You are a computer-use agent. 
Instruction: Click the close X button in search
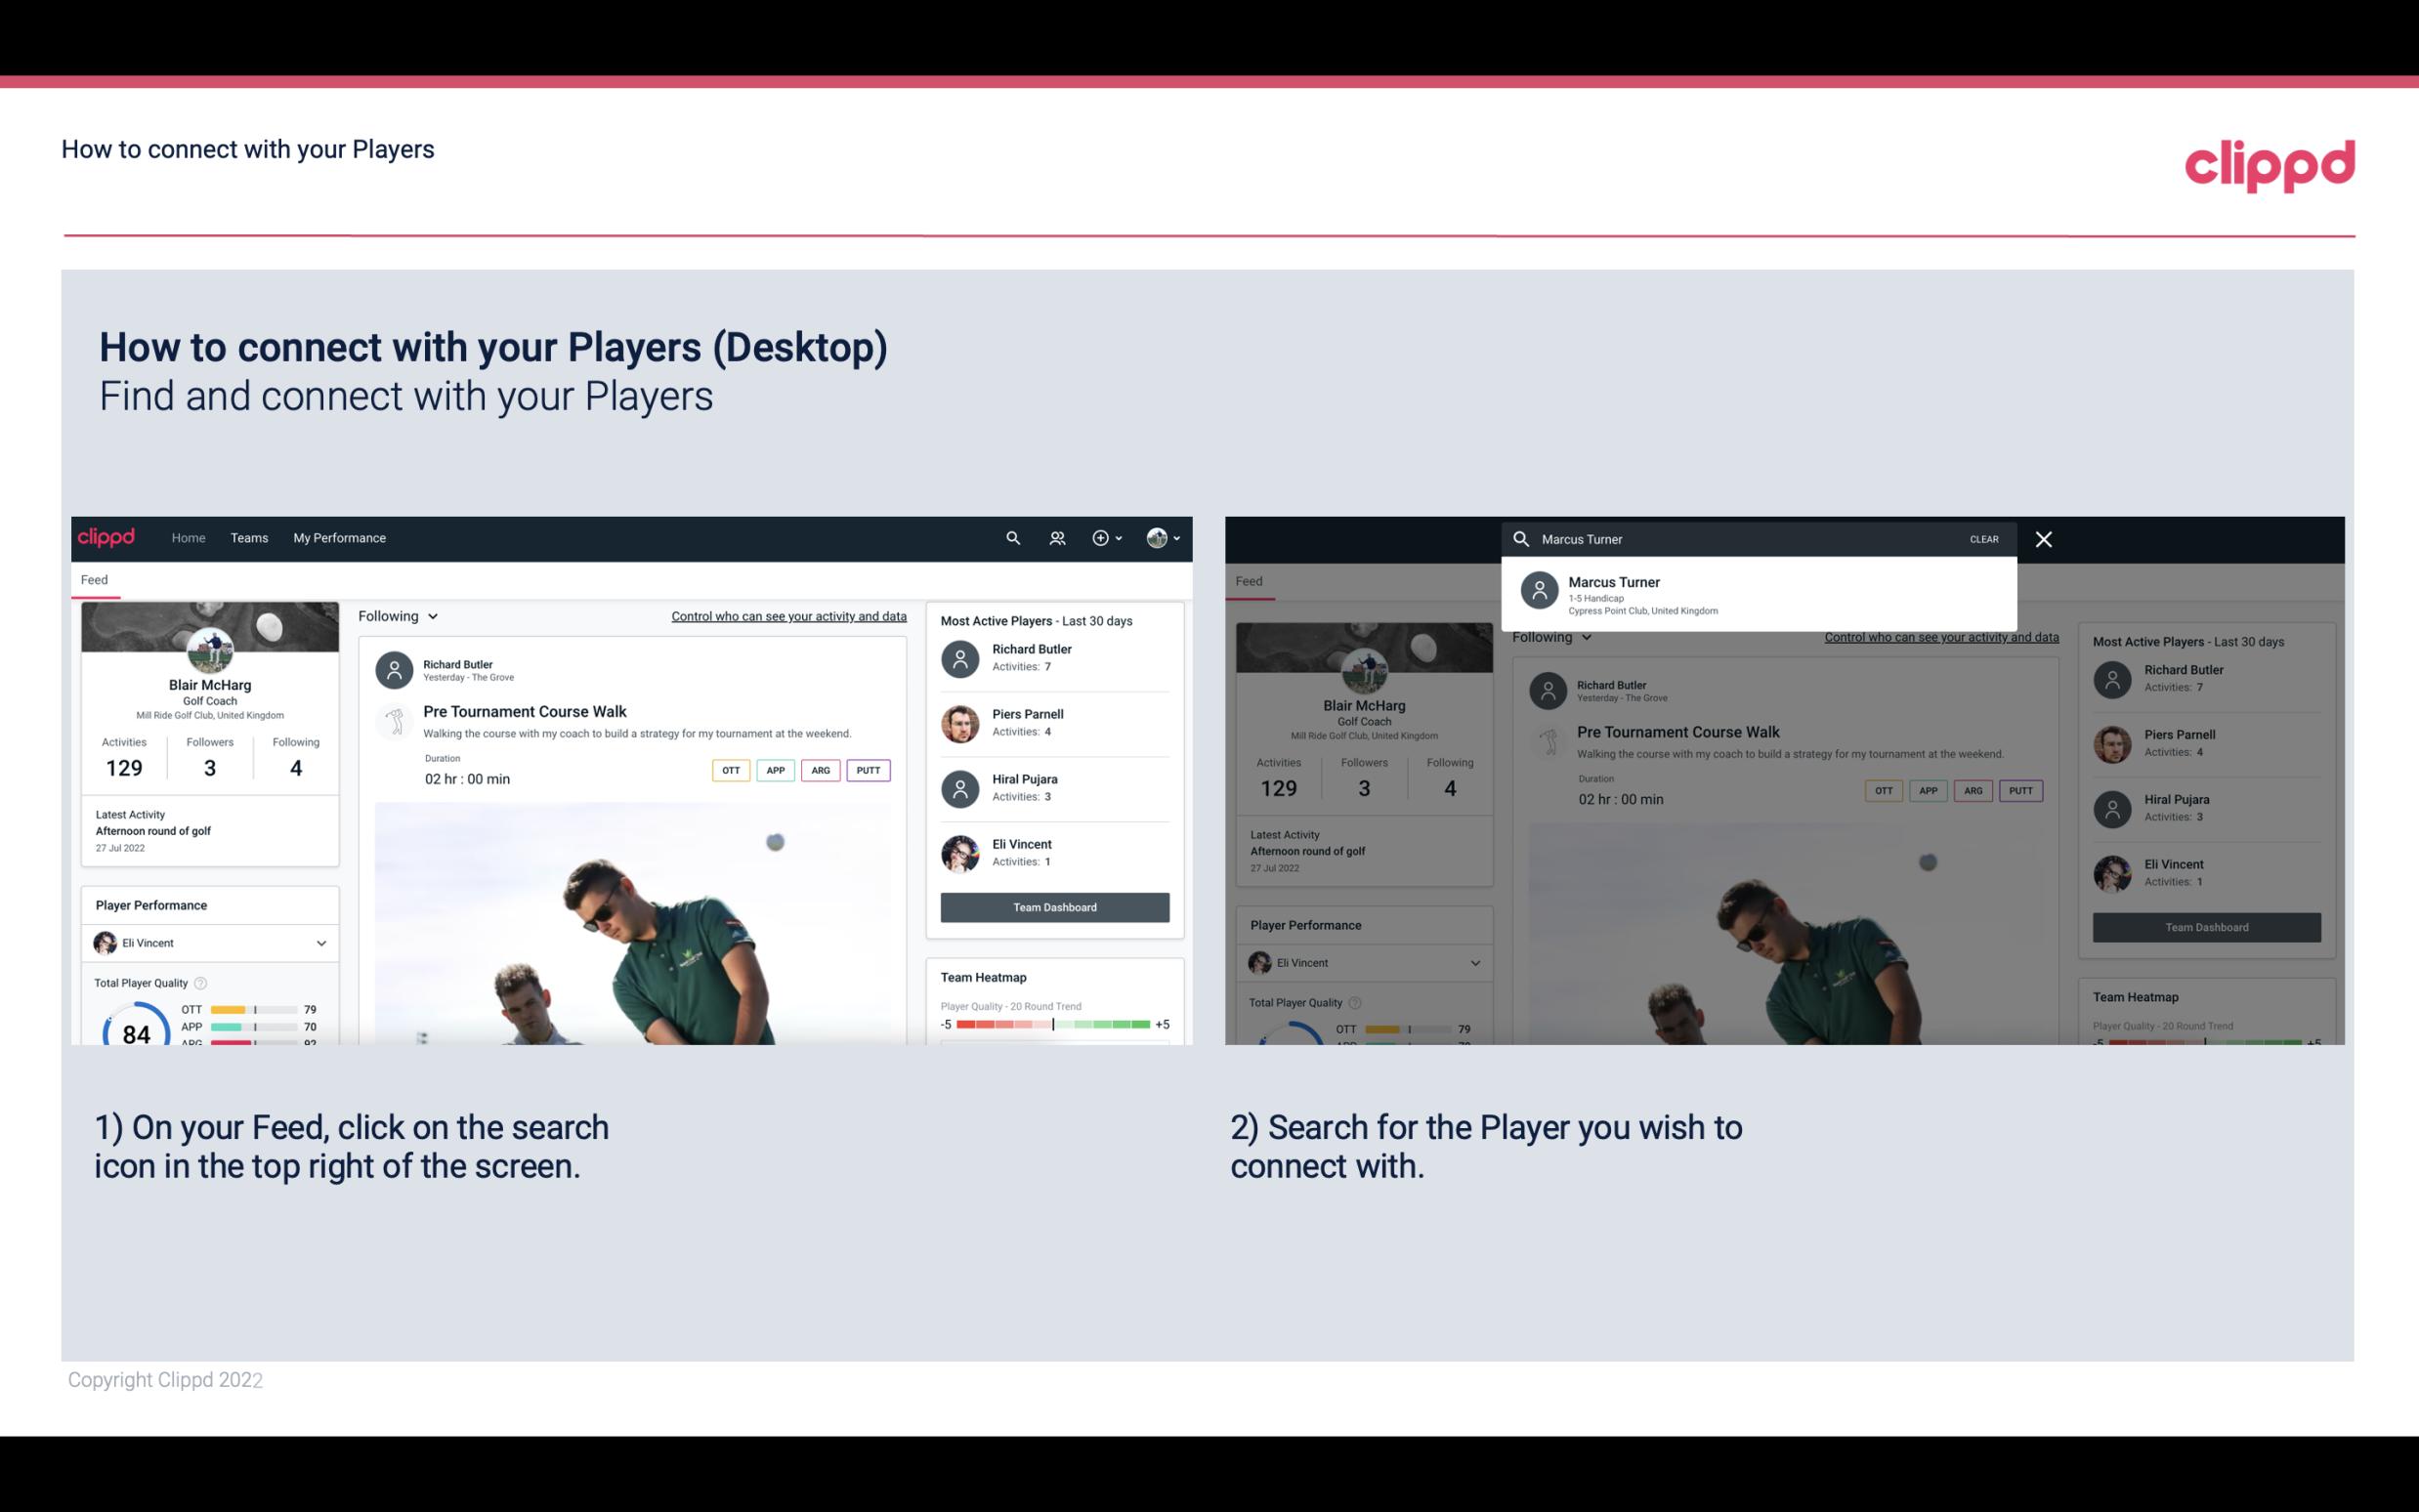[2045, 538]
